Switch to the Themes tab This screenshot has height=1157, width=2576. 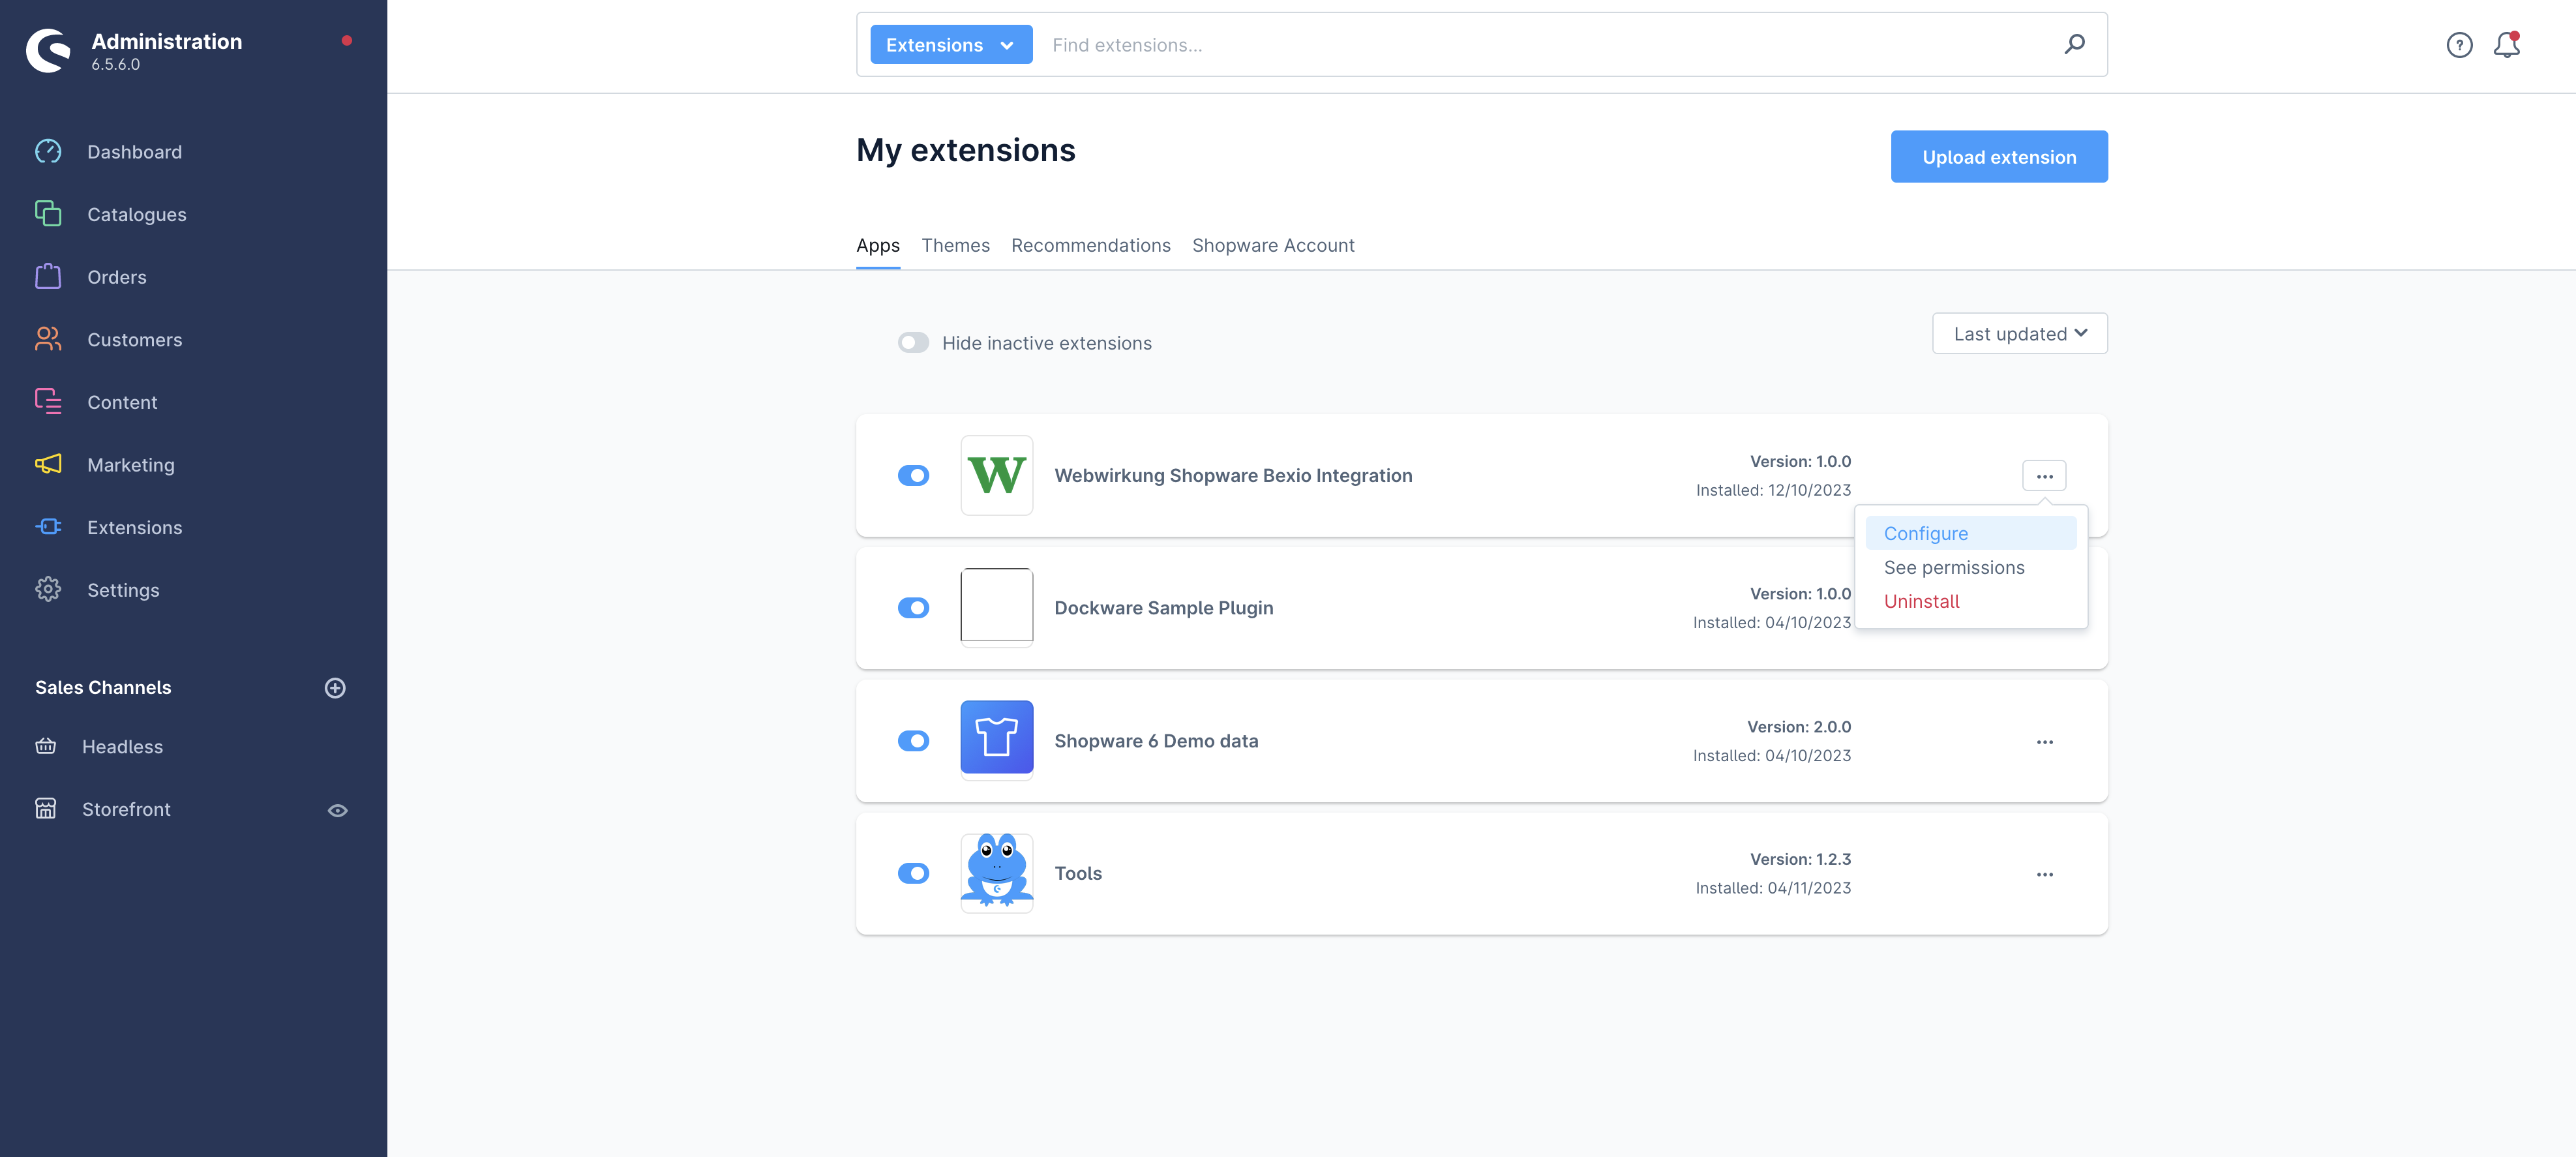coord(955,245)
